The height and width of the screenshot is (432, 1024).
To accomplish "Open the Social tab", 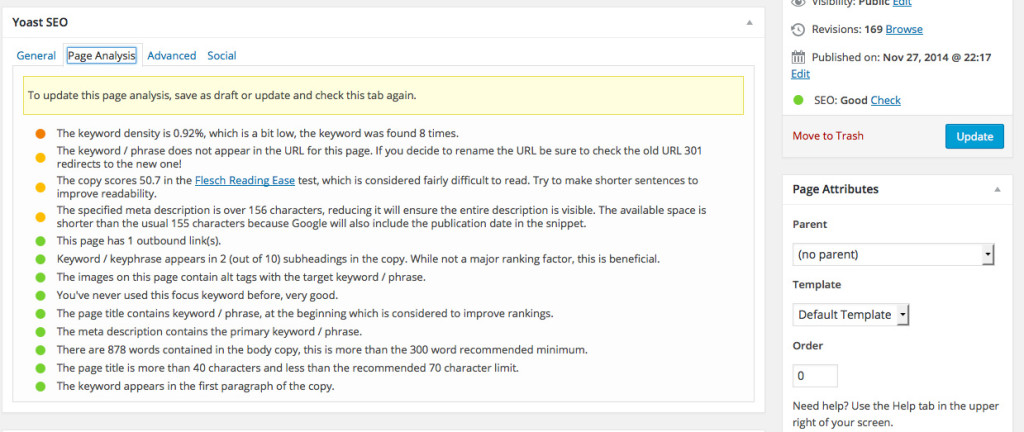I will [x=222, y=56].
